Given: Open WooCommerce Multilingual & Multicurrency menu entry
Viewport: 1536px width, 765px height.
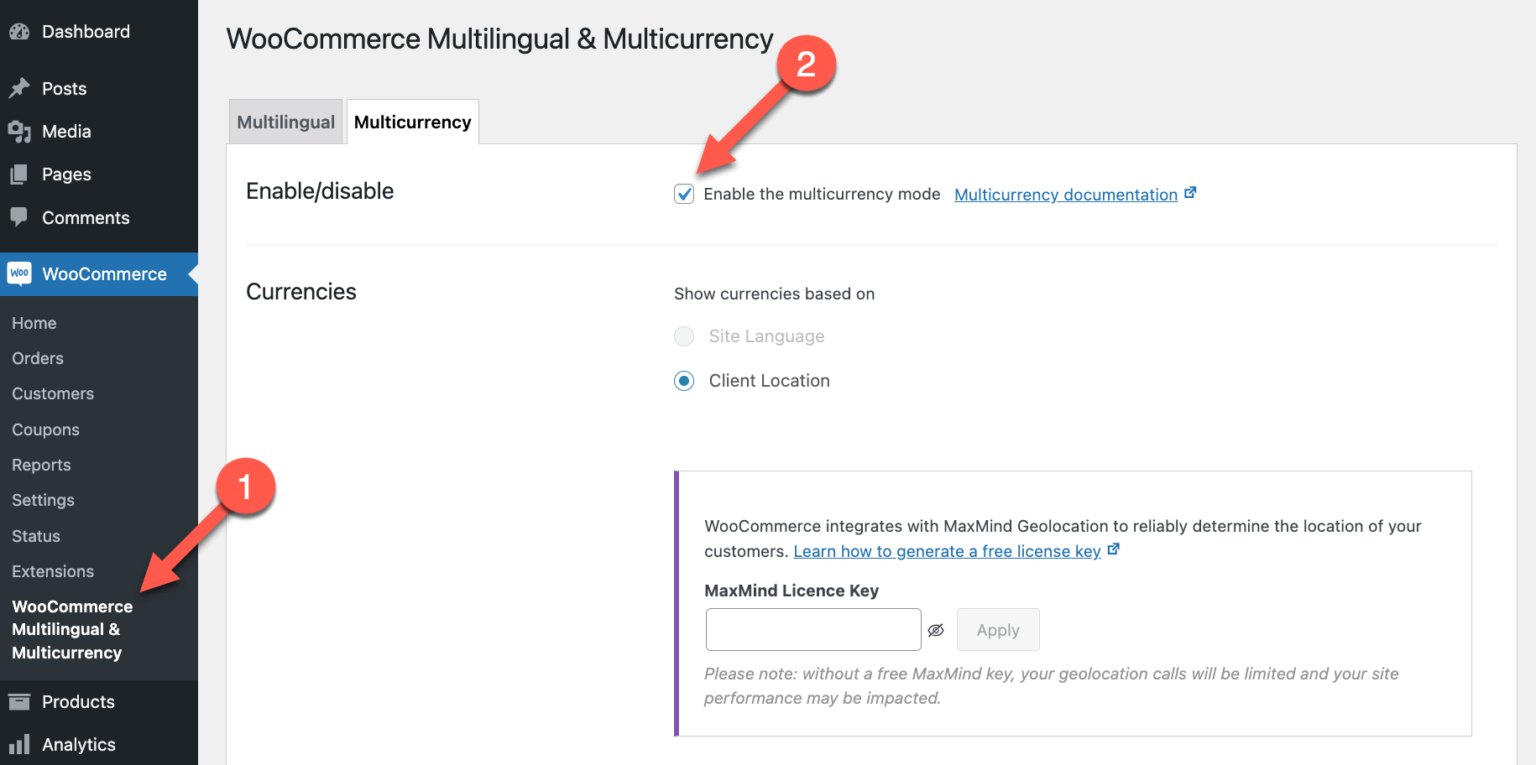Looking at the screenshot, I should [x=72, y=629].
